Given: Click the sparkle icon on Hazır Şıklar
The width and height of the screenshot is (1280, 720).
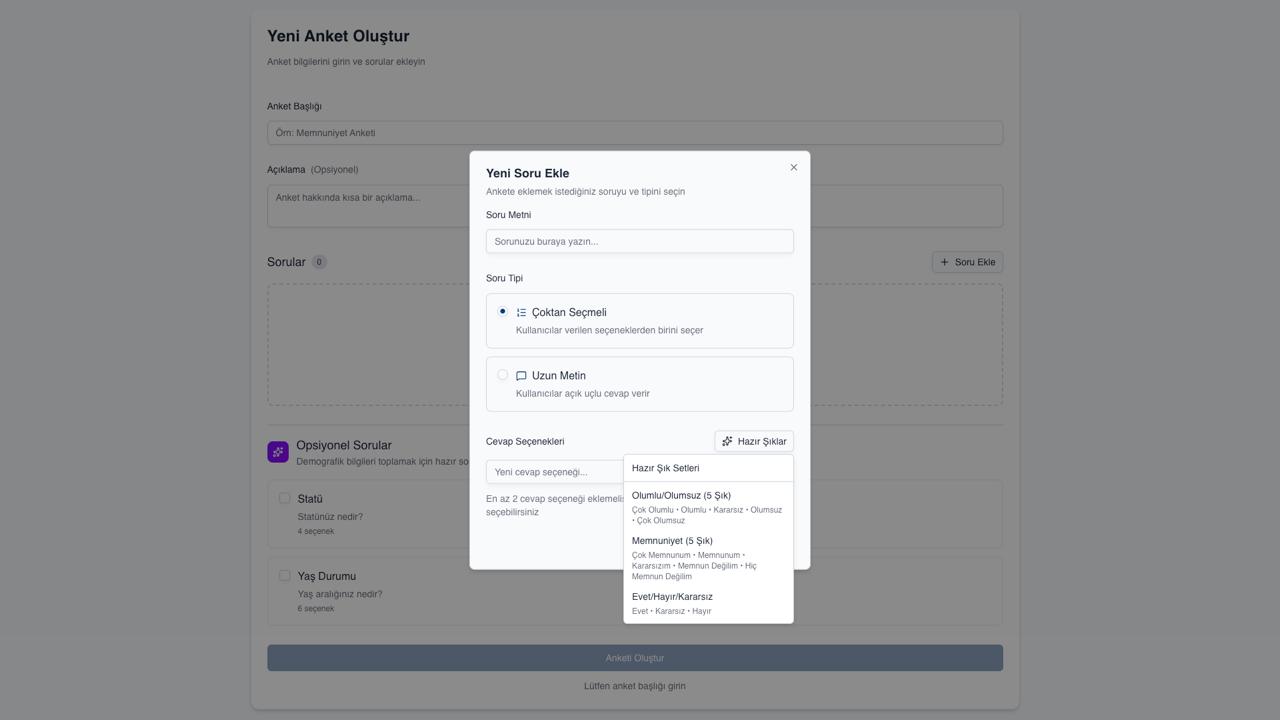Looking at the screenshot, I should click(727, 441).
